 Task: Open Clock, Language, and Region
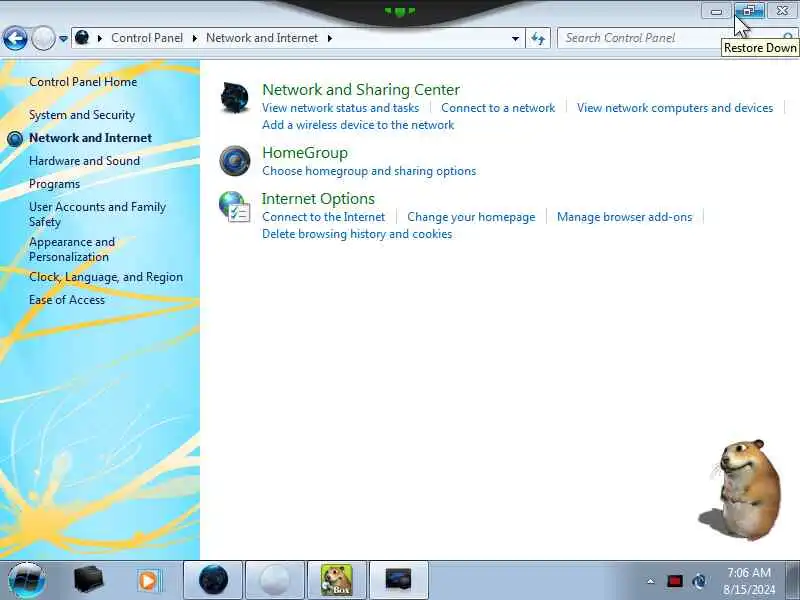(106, 277)
